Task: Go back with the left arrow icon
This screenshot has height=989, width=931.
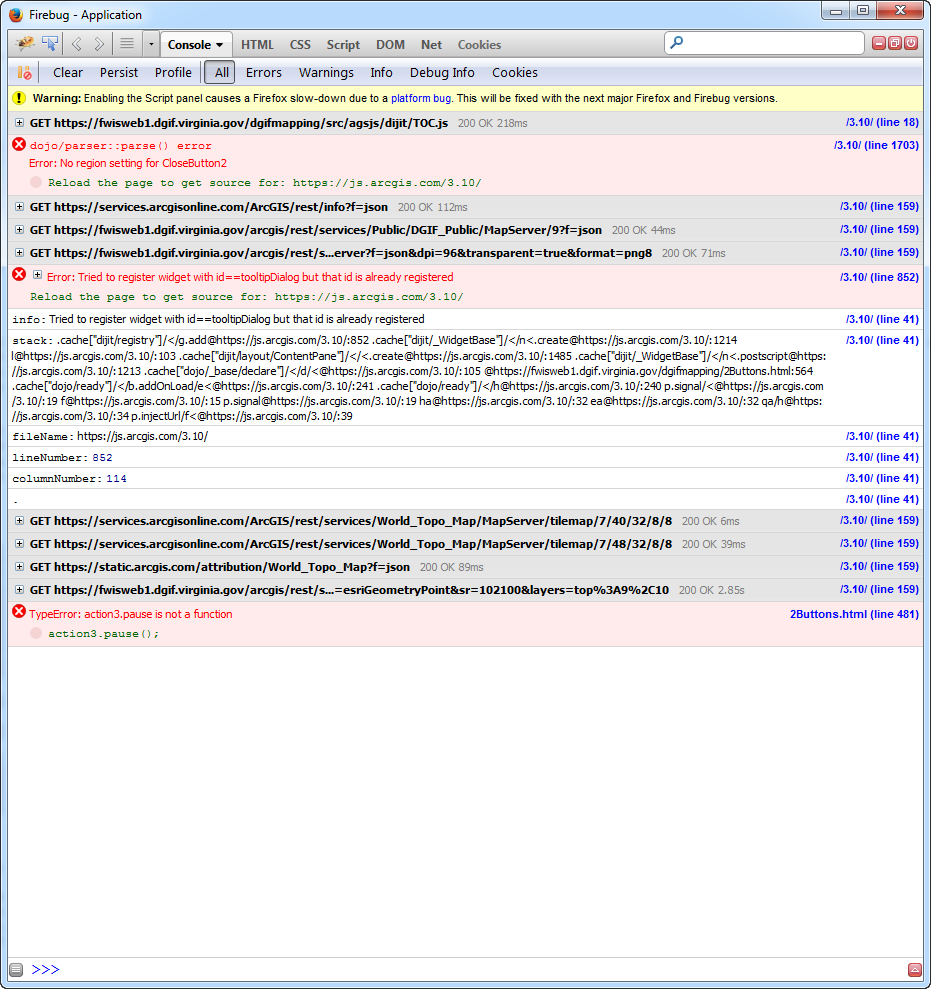Action: click(x=77, y=44)
